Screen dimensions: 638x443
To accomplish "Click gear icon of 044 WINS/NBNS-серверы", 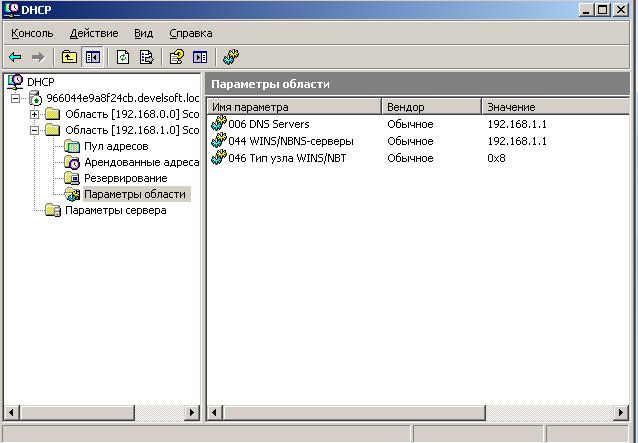I will pos(219,141).
